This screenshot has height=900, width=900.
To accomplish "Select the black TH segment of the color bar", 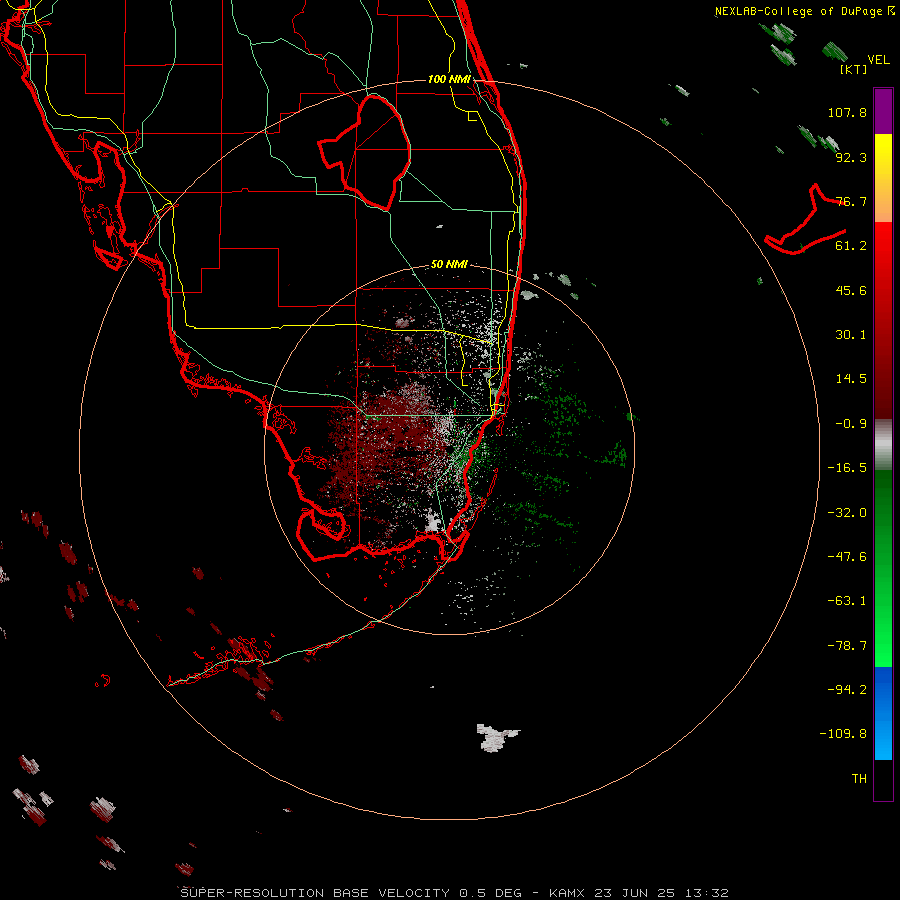I will [883, 779].
